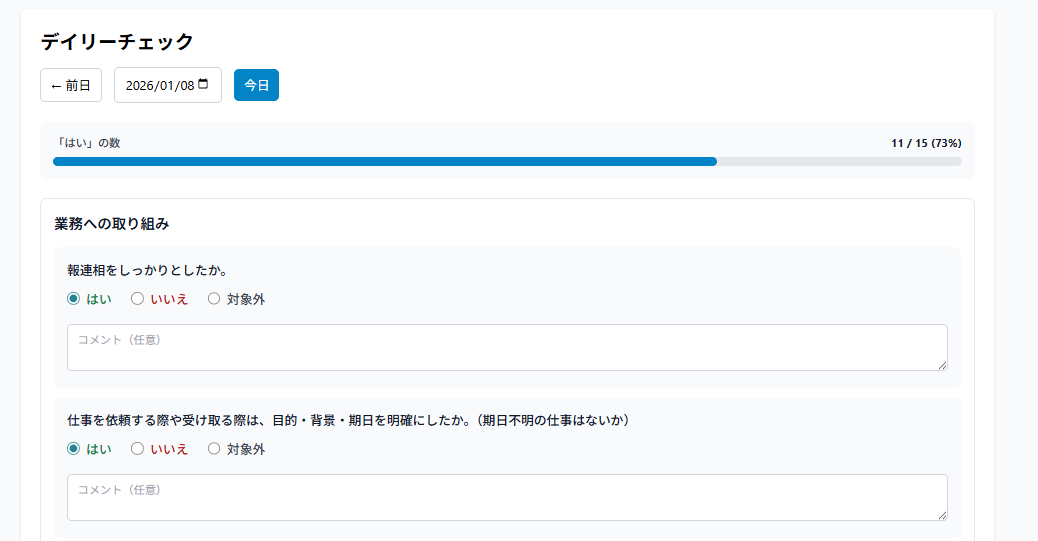Focus the comment box under 仕事を依頼 question
Image resolution: width=1038 pixels, height=541 pixels.
pos(506,497)
